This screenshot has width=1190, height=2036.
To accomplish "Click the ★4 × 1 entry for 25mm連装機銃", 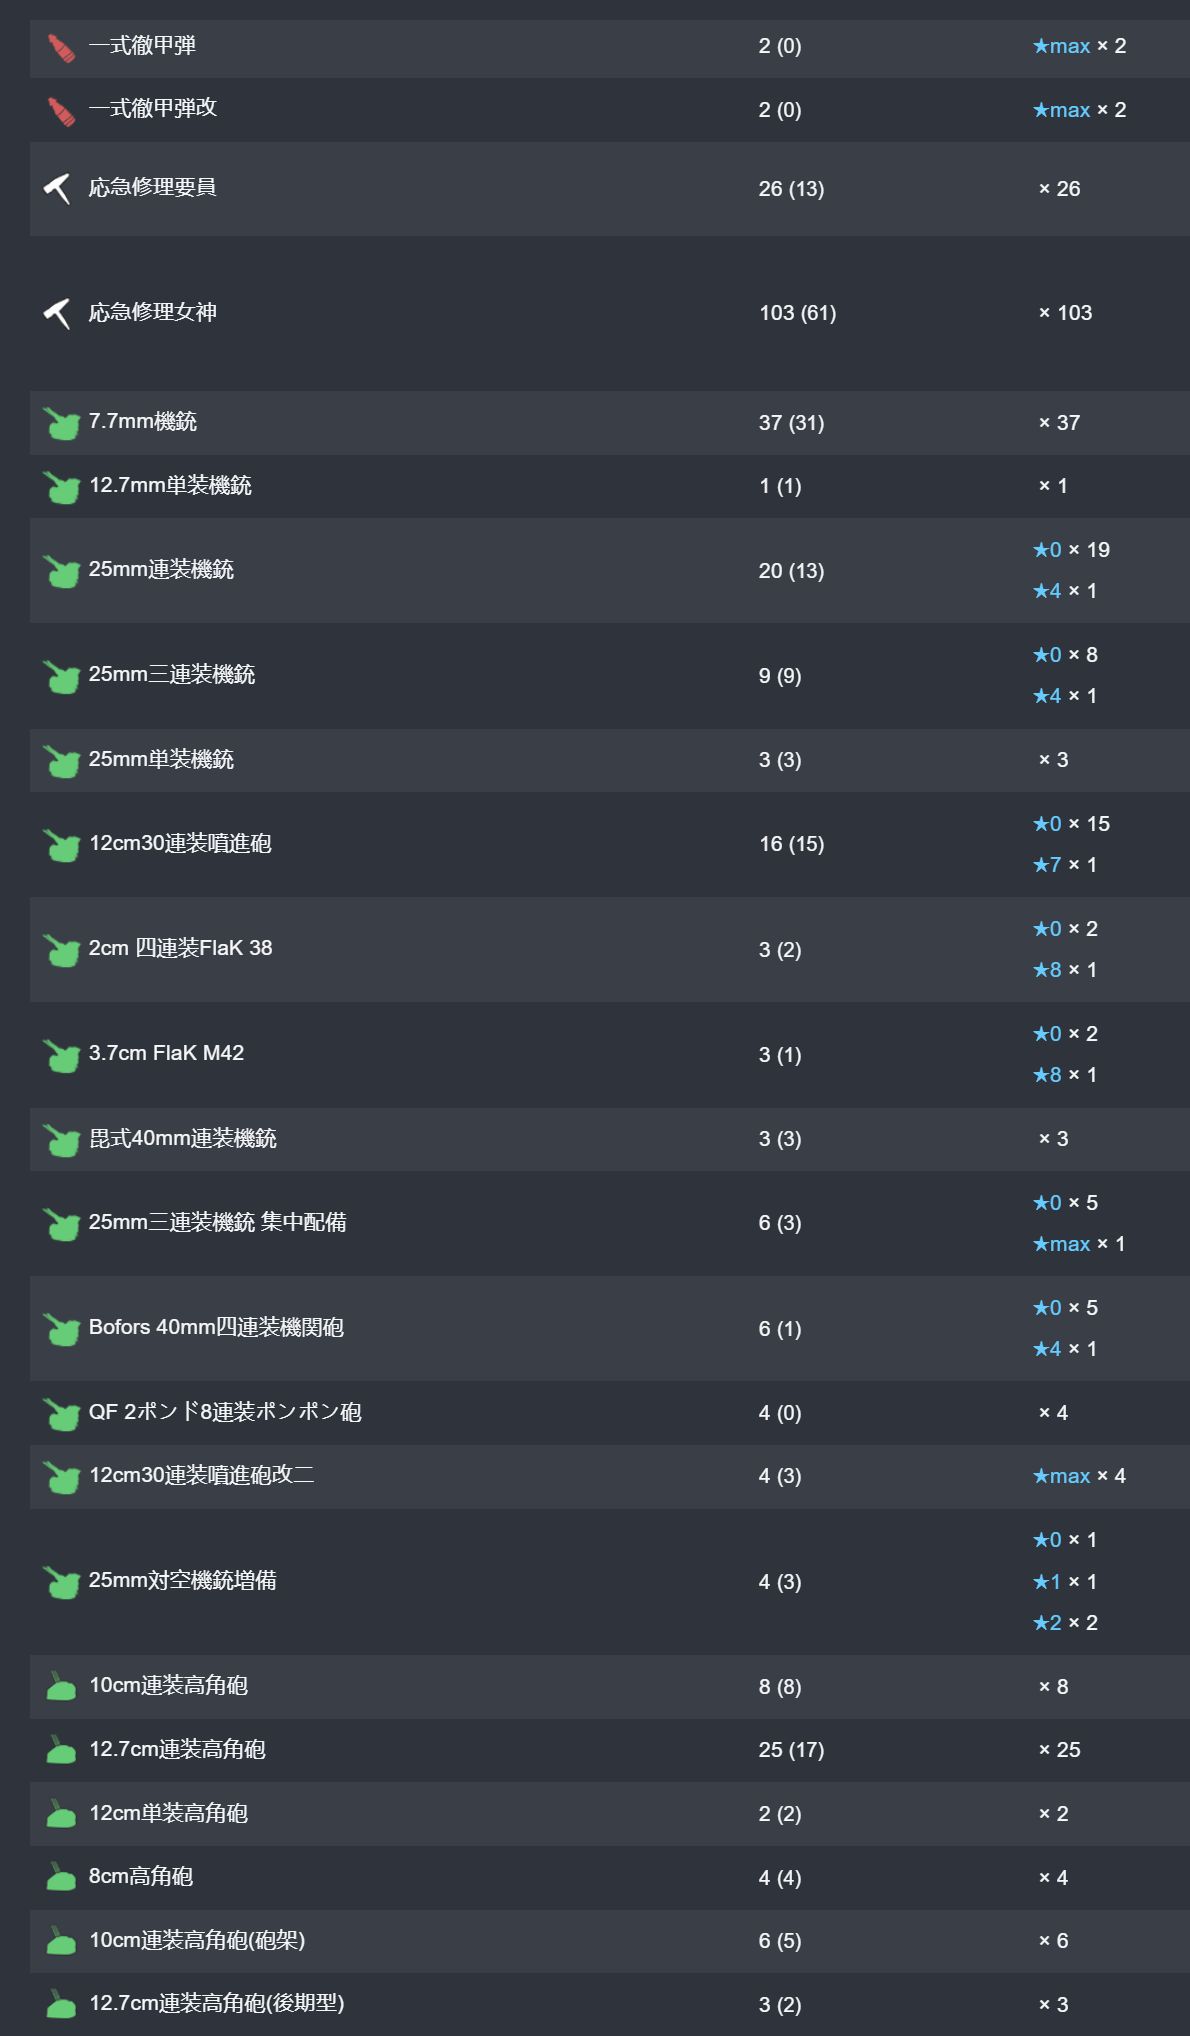I will coord(1065,591).
